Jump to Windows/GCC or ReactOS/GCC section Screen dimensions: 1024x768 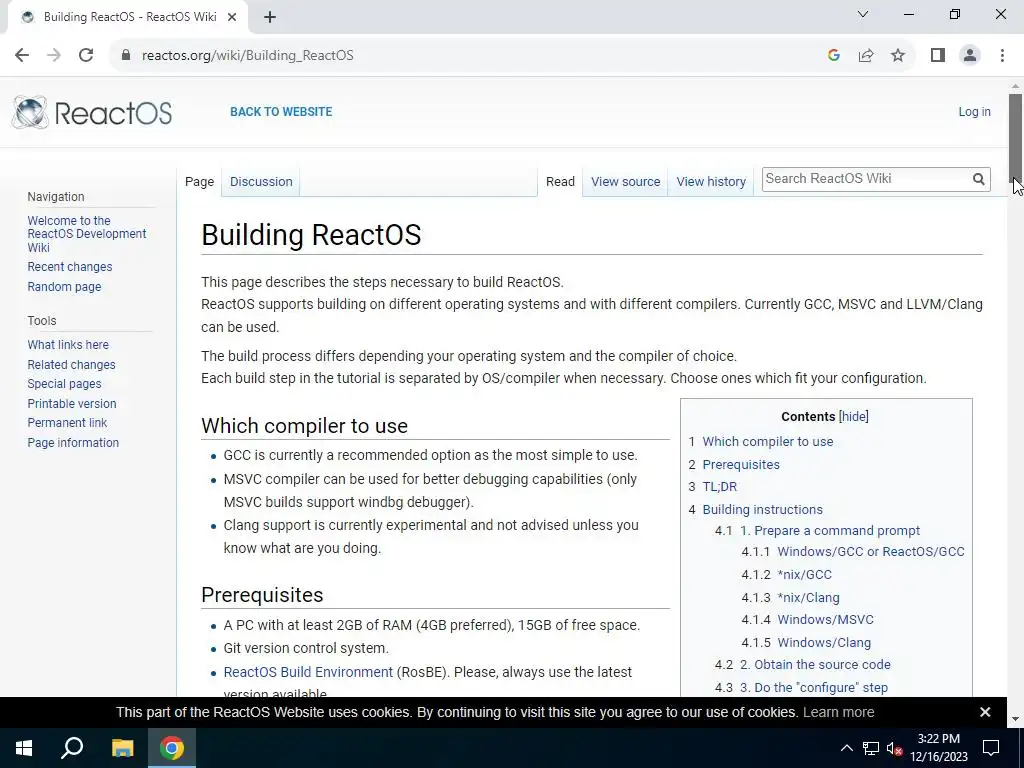(x=871, y=552)
